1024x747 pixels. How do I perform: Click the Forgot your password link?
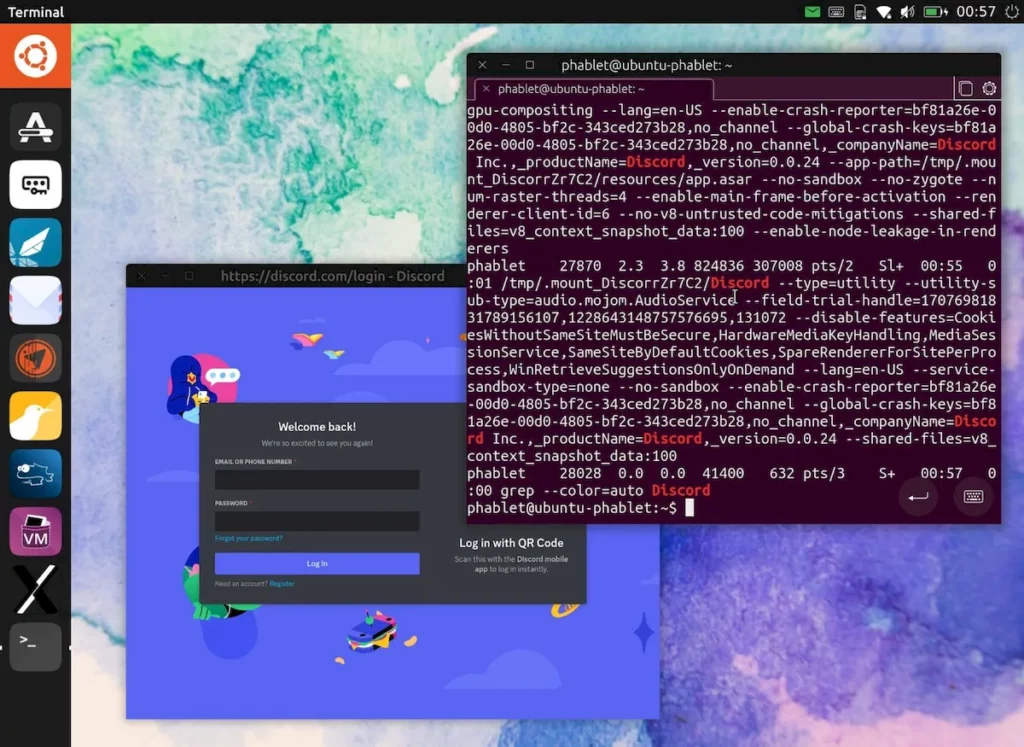(249, 538)
